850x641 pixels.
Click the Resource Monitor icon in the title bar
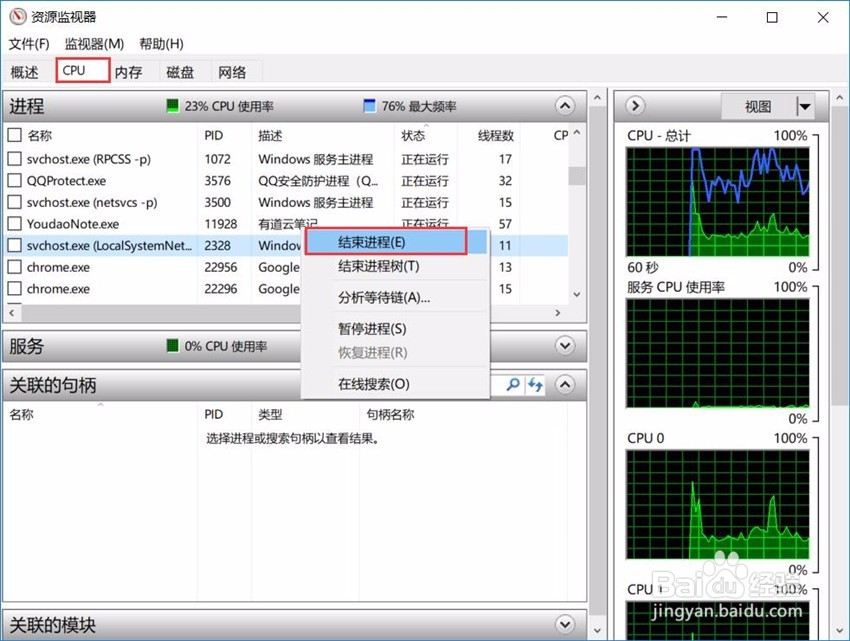pyautogui.click(x=14, y=16)
